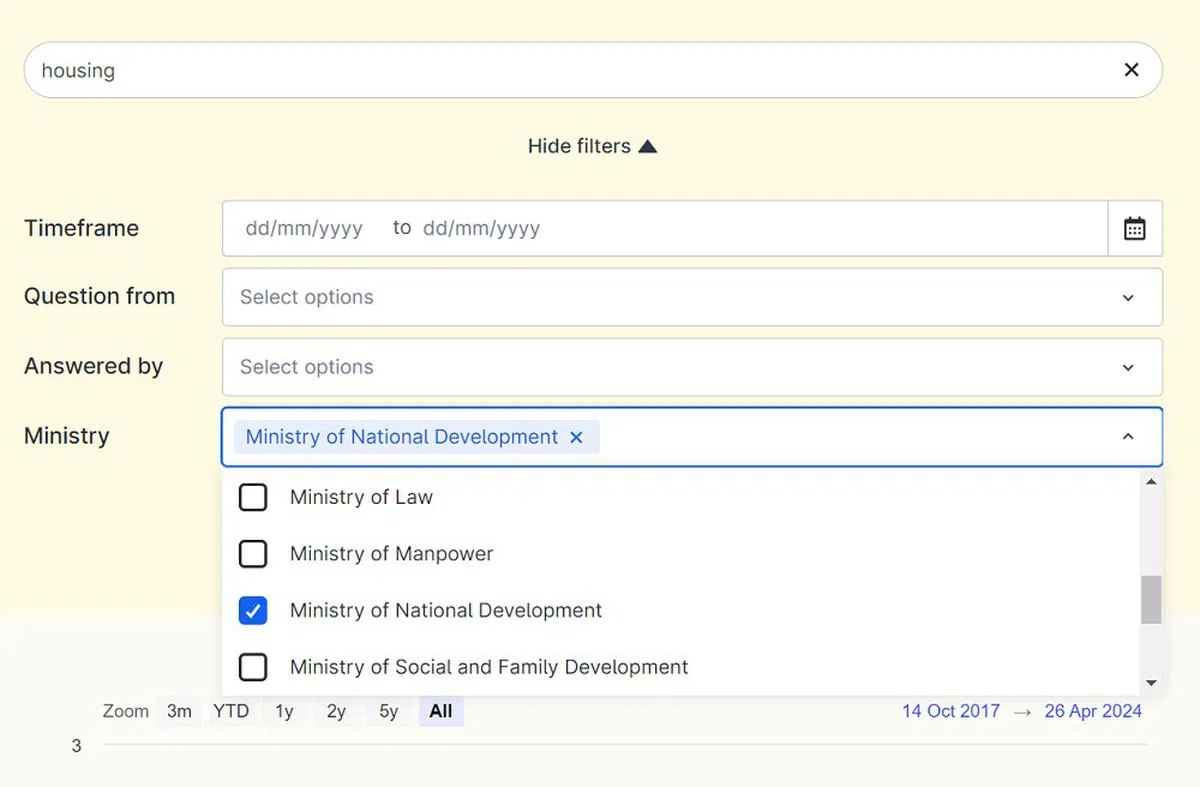Collapse the Ministry dropdown chevron

click(1127, 437)
